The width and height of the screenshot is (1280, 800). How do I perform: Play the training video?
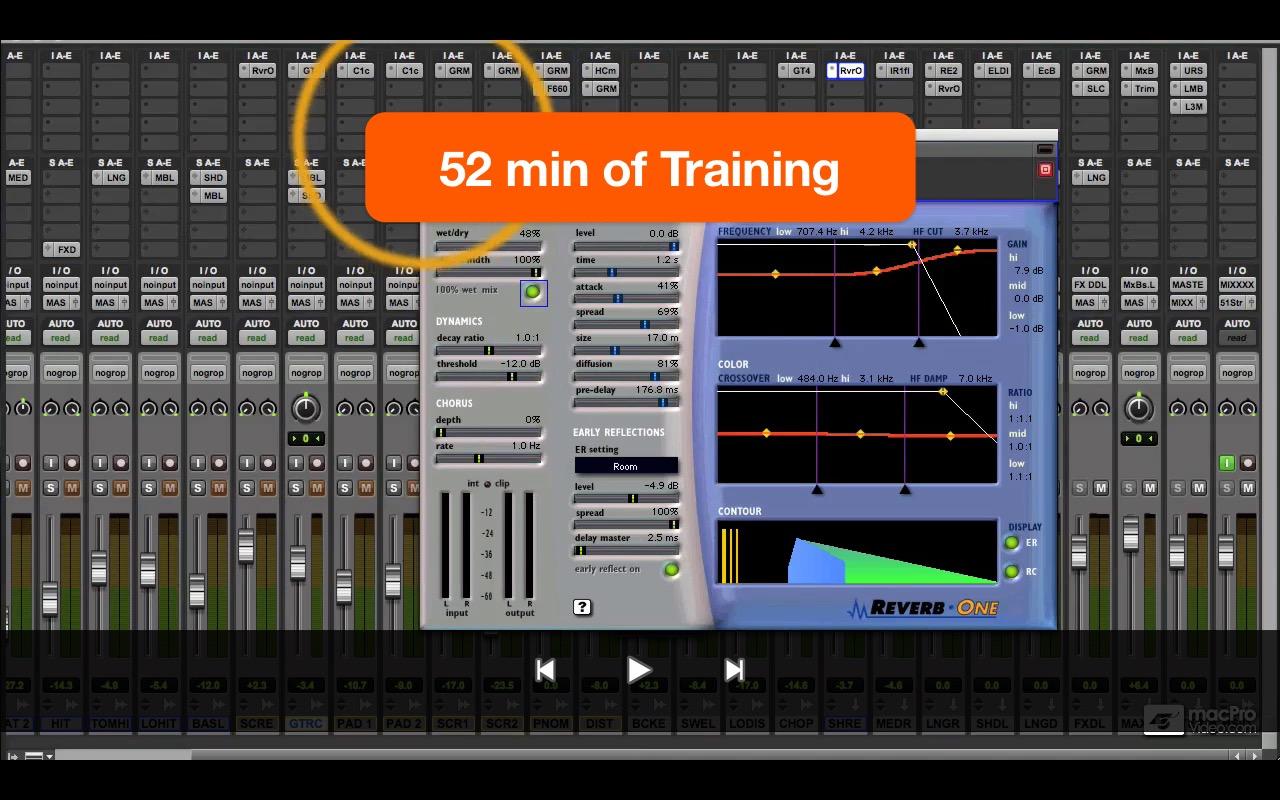click(639, 670)
